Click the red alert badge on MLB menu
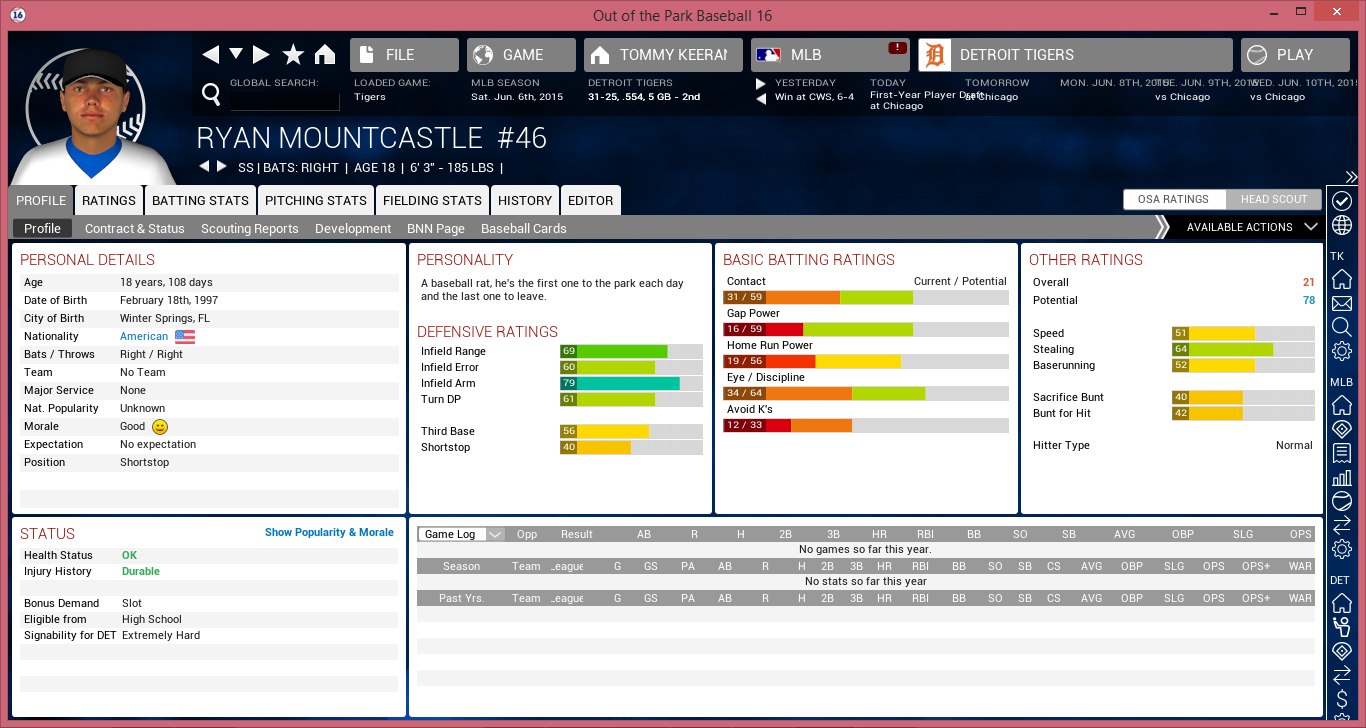Screen dimensions: 1366x728 (897, 48)
